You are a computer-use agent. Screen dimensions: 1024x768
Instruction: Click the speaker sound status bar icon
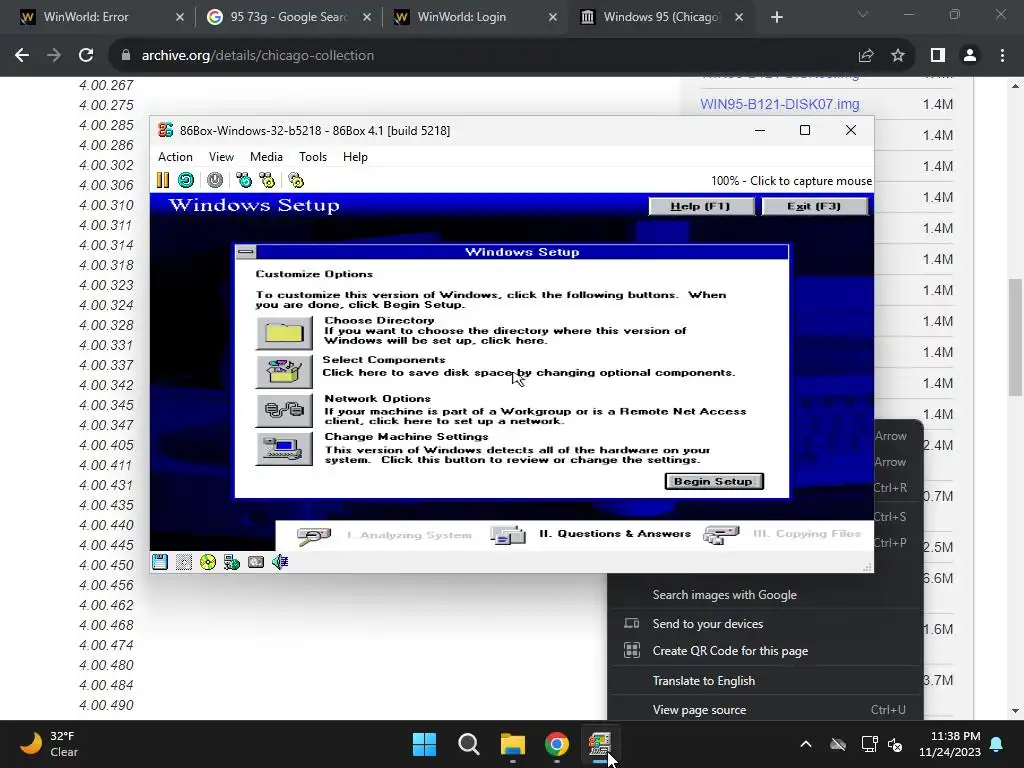(280, 562)
